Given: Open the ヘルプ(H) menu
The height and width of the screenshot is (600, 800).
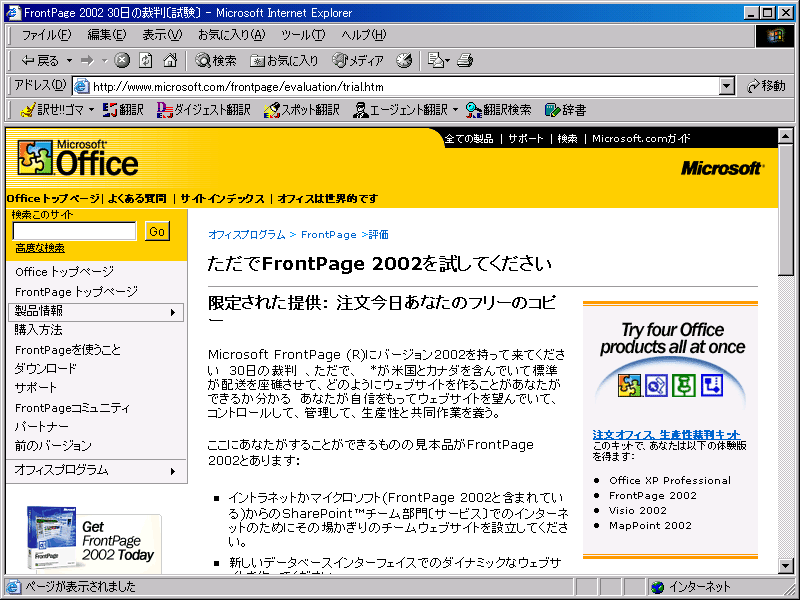Looking at the screenshot, I should [364, 35].
